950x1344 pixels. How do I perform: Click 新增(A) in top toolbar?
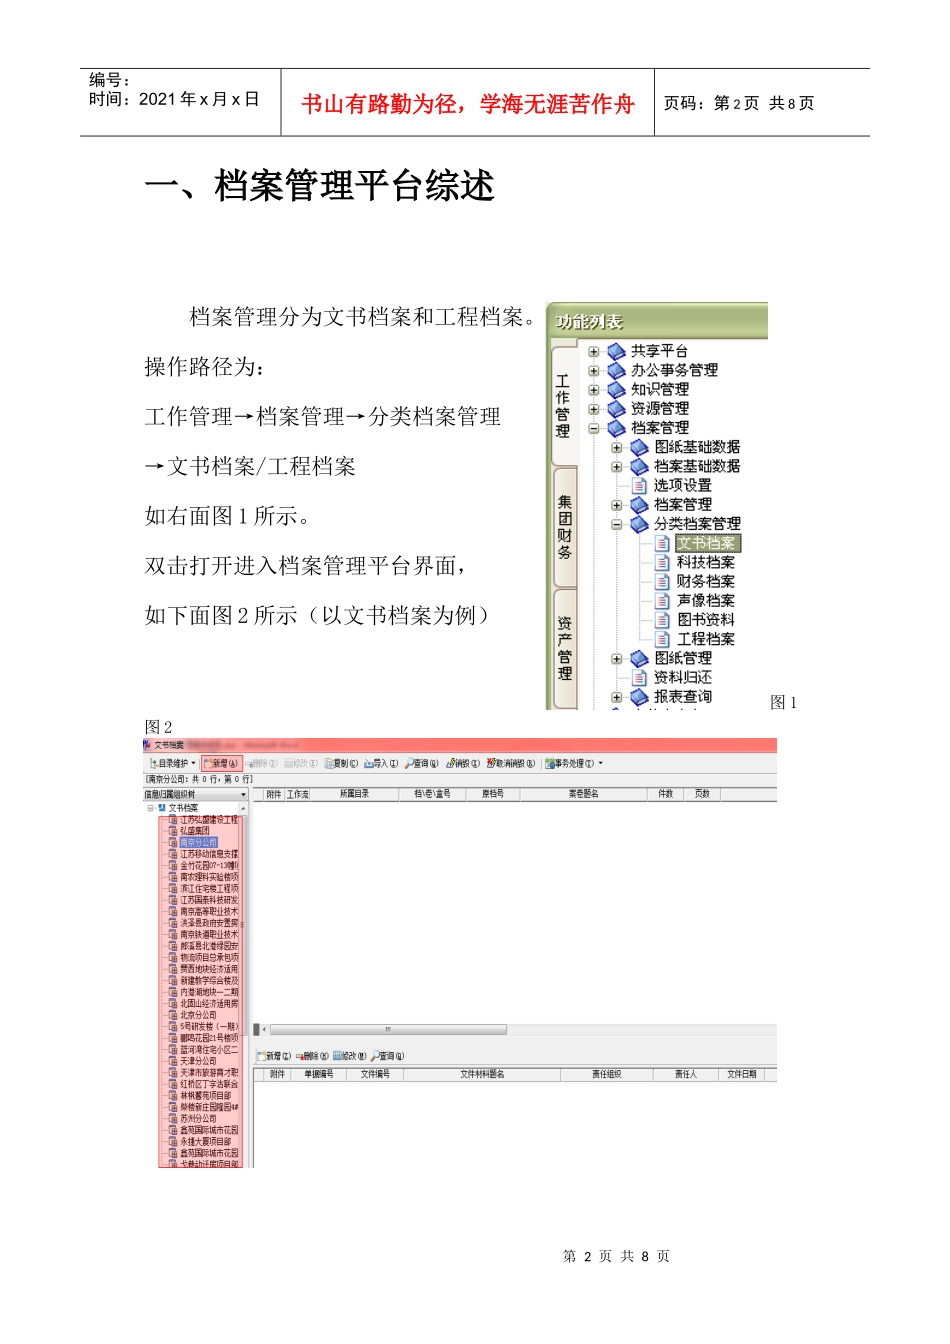coord(221,763)
